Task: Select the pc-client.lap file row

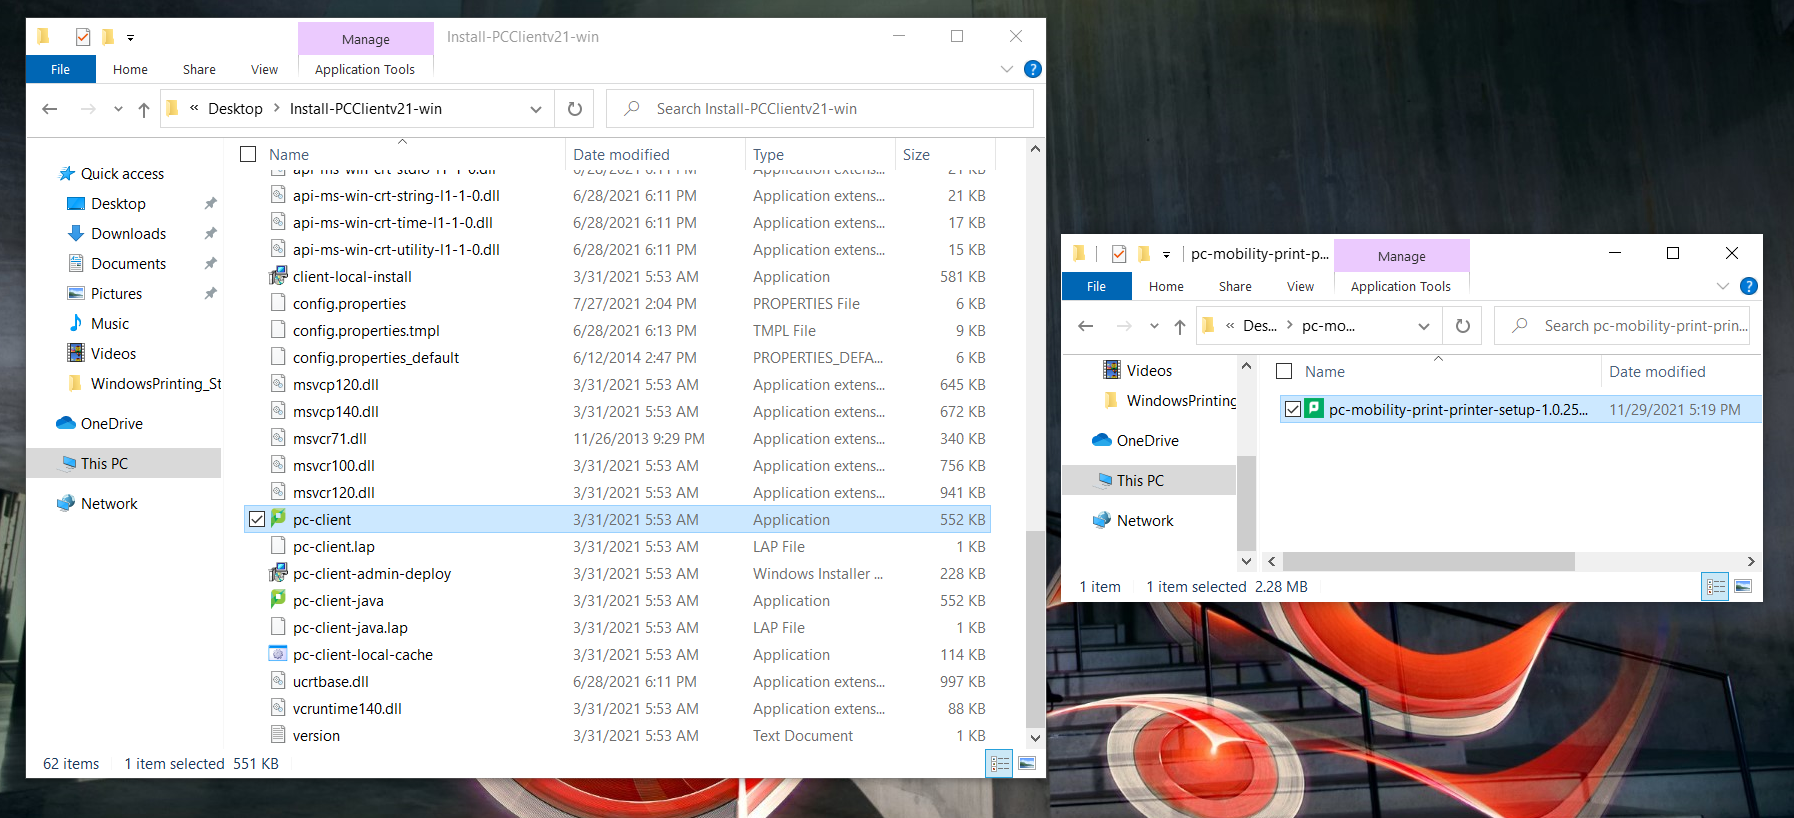Action: (617, 546)
